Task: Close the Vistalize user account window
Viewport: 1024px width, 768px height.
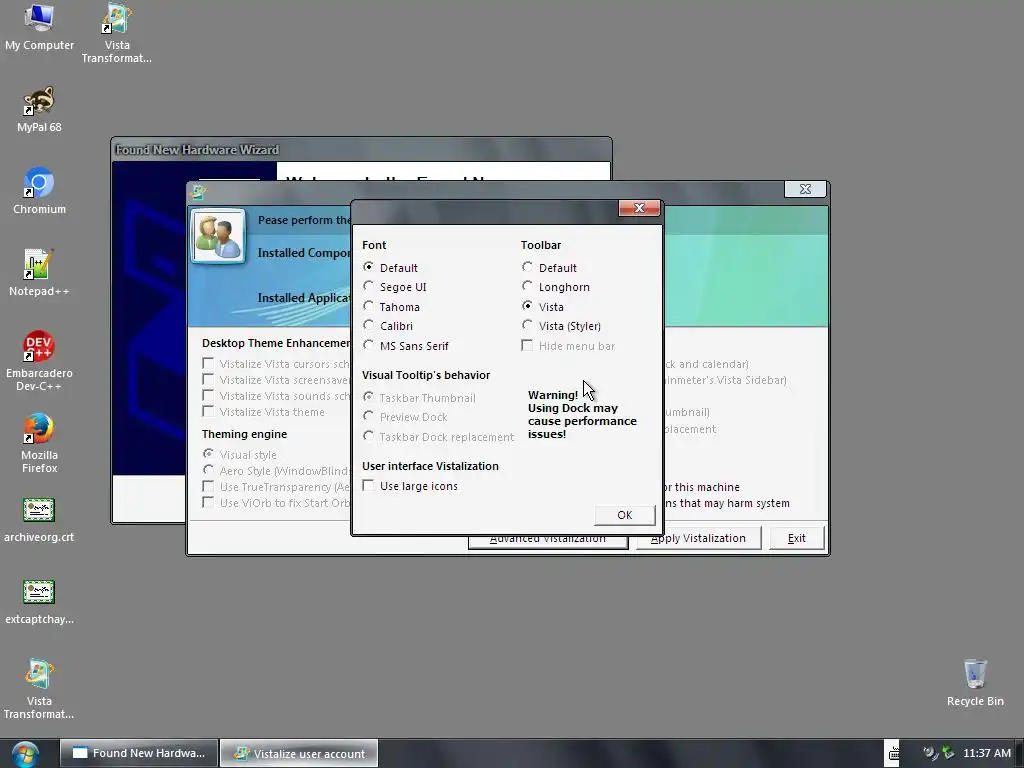Action: point(805,189)
